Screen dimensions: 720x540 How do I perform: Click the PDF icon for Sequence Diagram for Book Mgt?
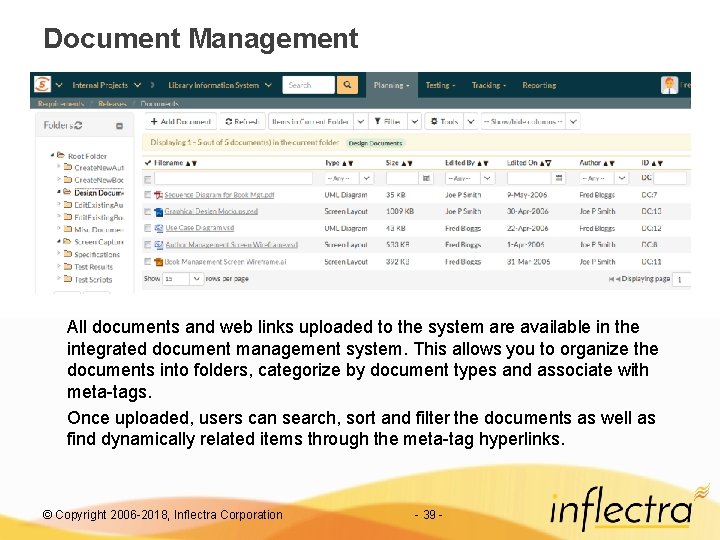(x=158, y=195)
